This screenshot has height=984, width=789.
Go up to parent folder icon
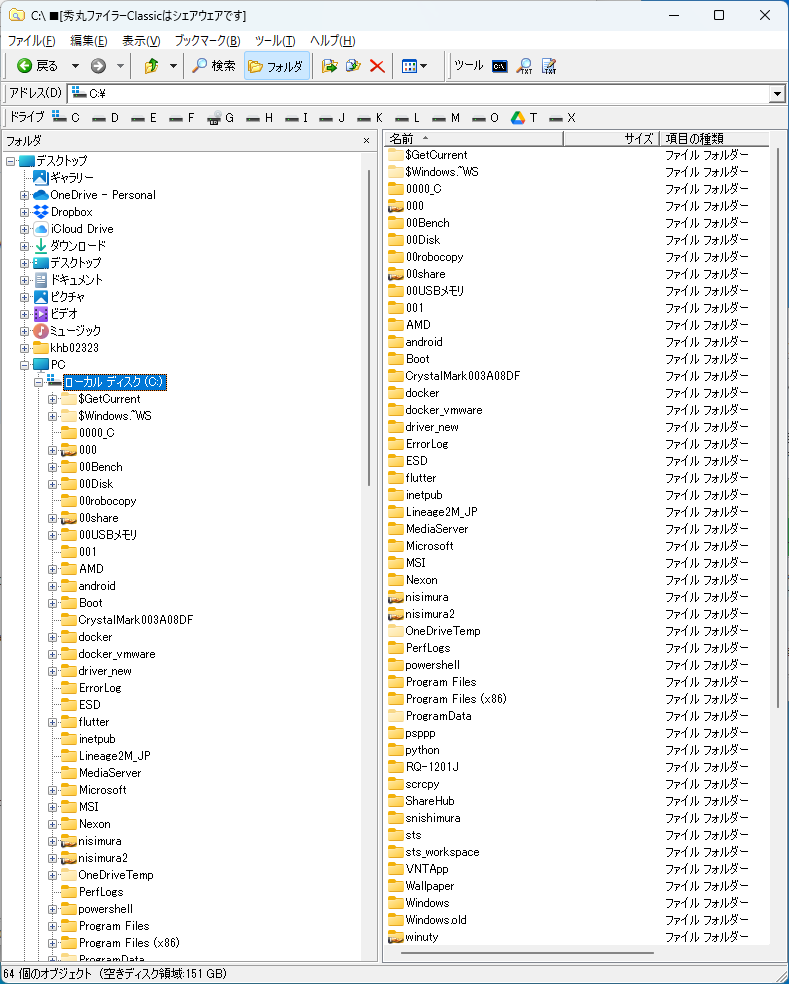(x=151, y=66)
